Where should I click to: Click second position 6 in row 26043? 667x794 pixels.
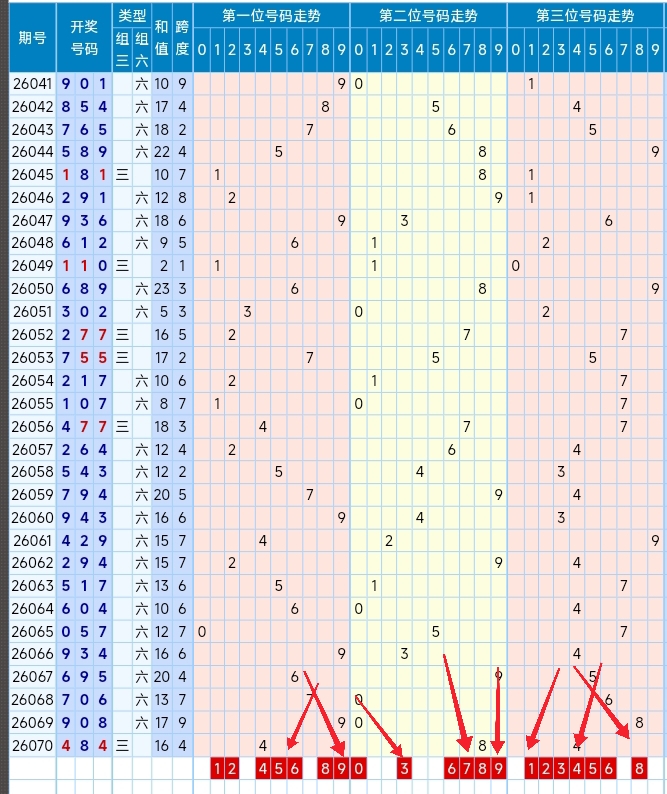451,130
